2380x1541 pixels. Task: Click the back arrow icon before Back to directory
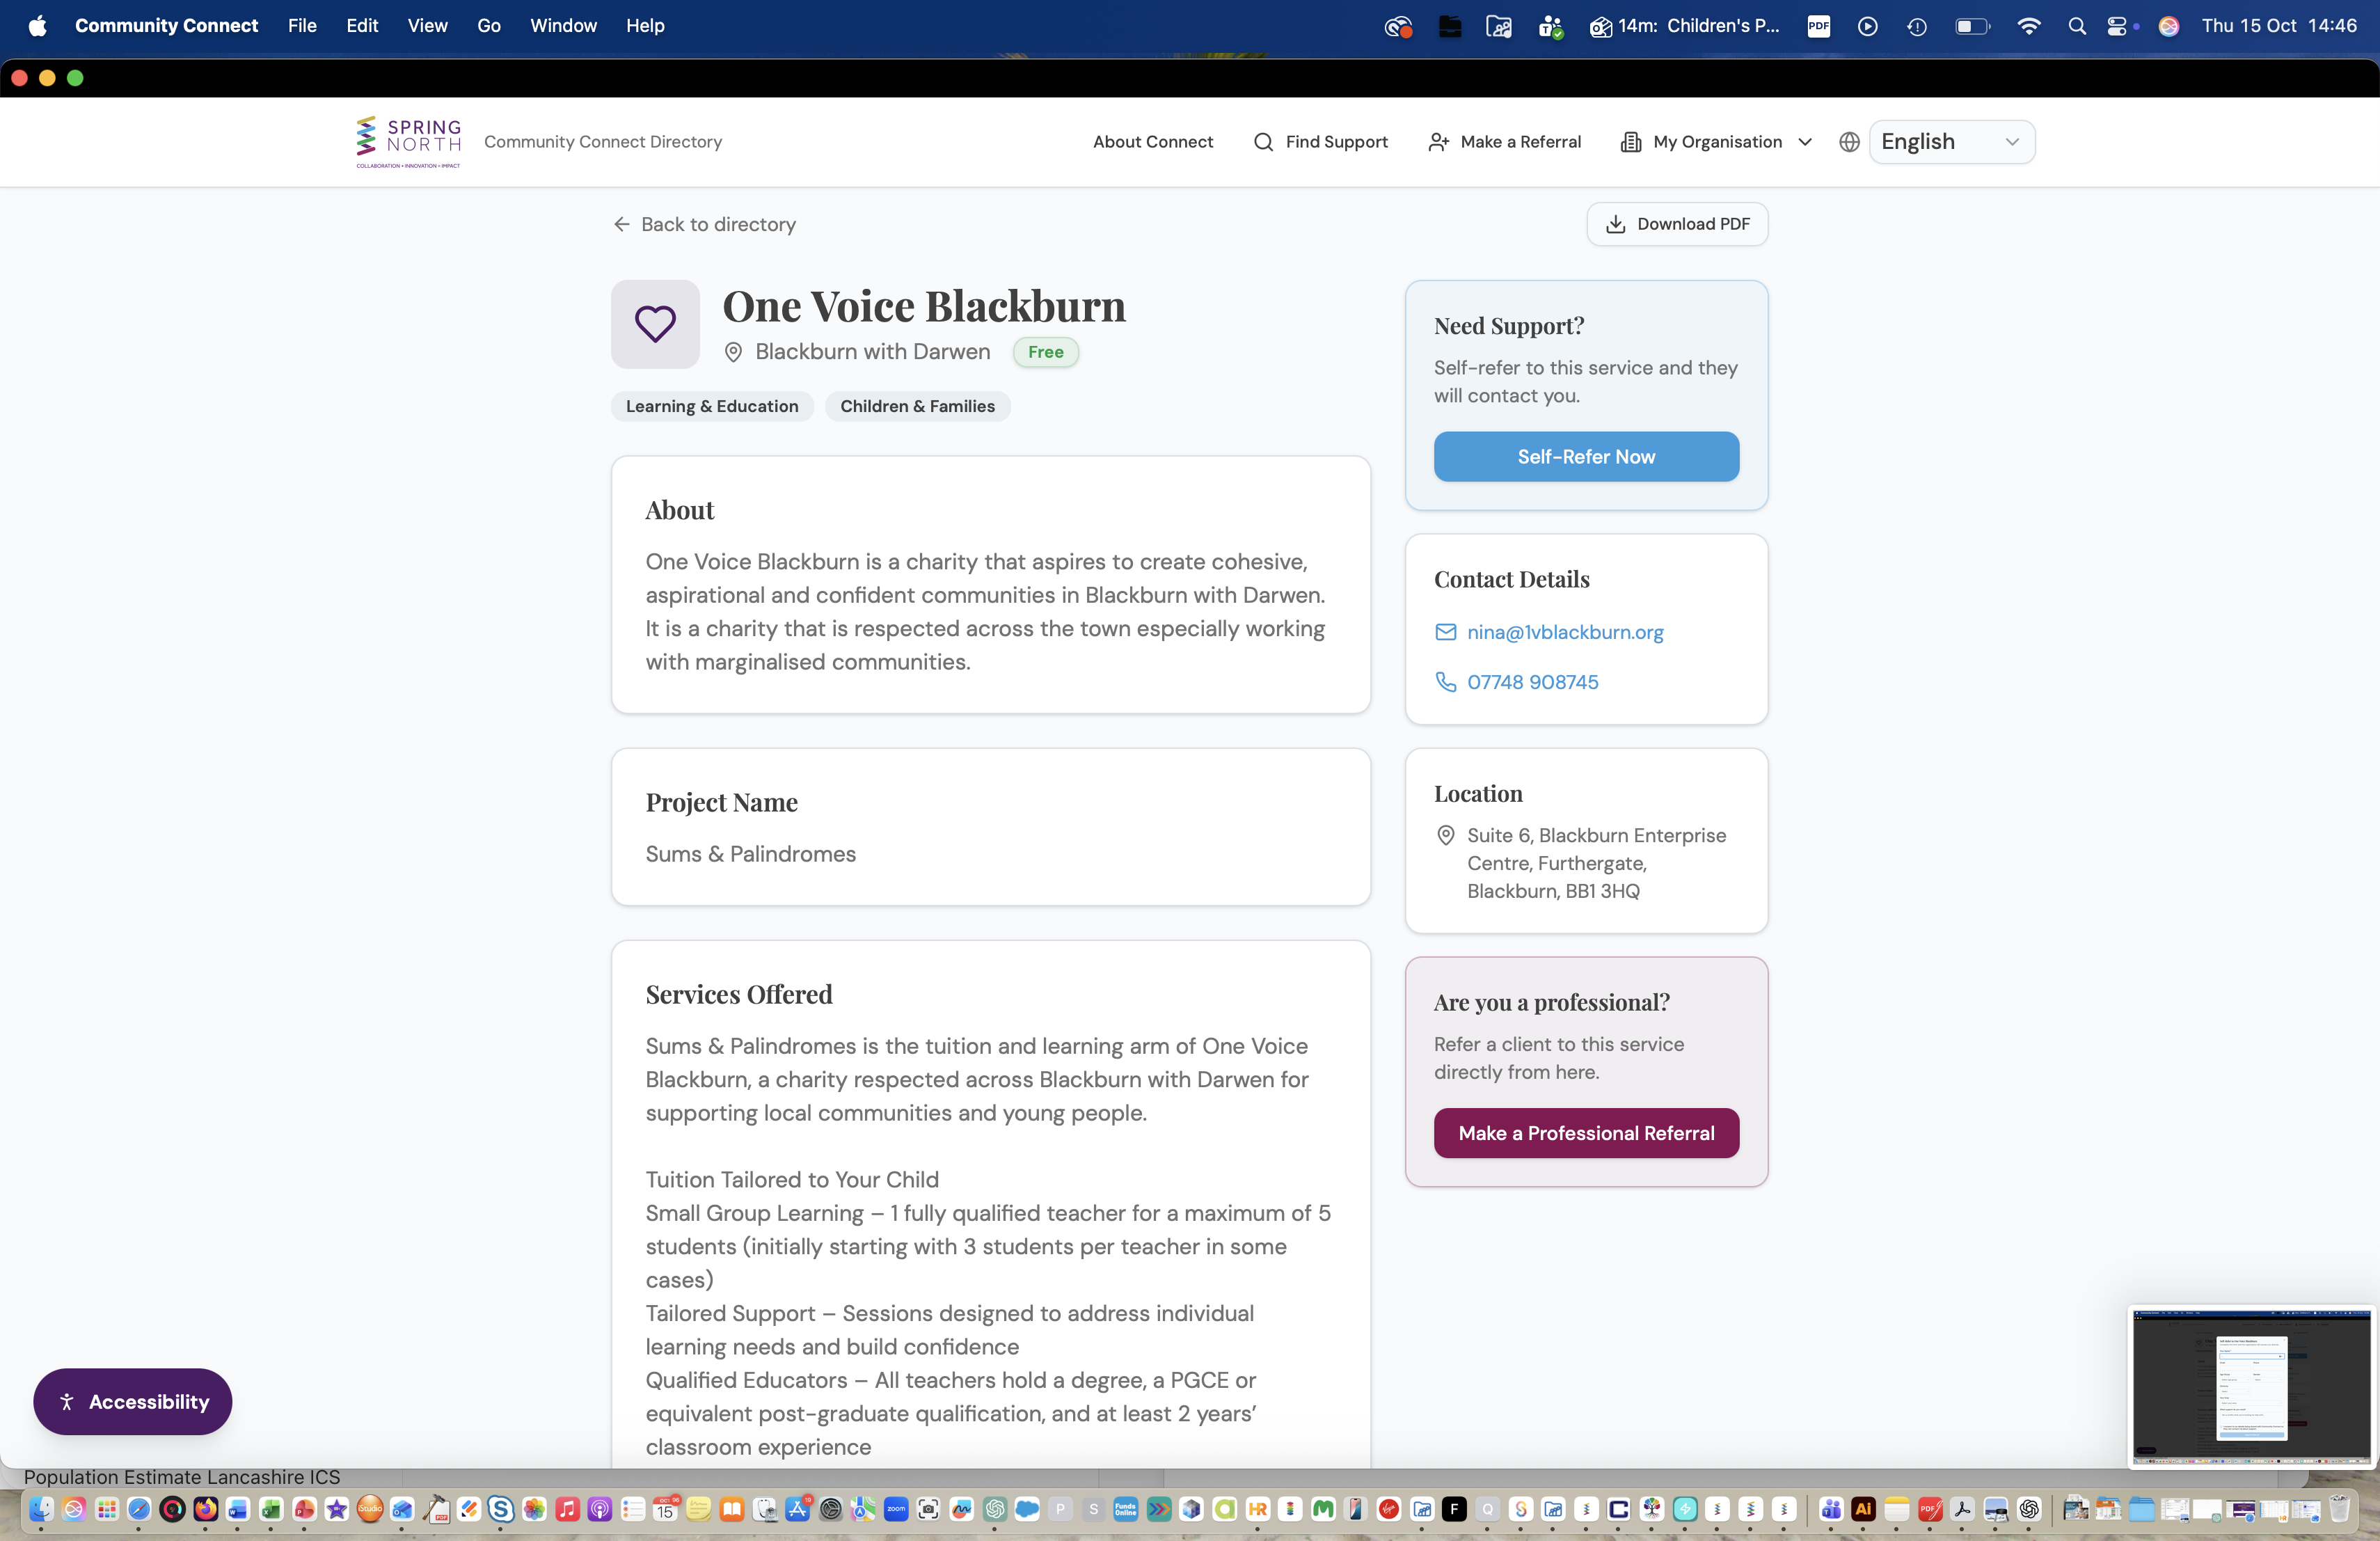point(621,224)
